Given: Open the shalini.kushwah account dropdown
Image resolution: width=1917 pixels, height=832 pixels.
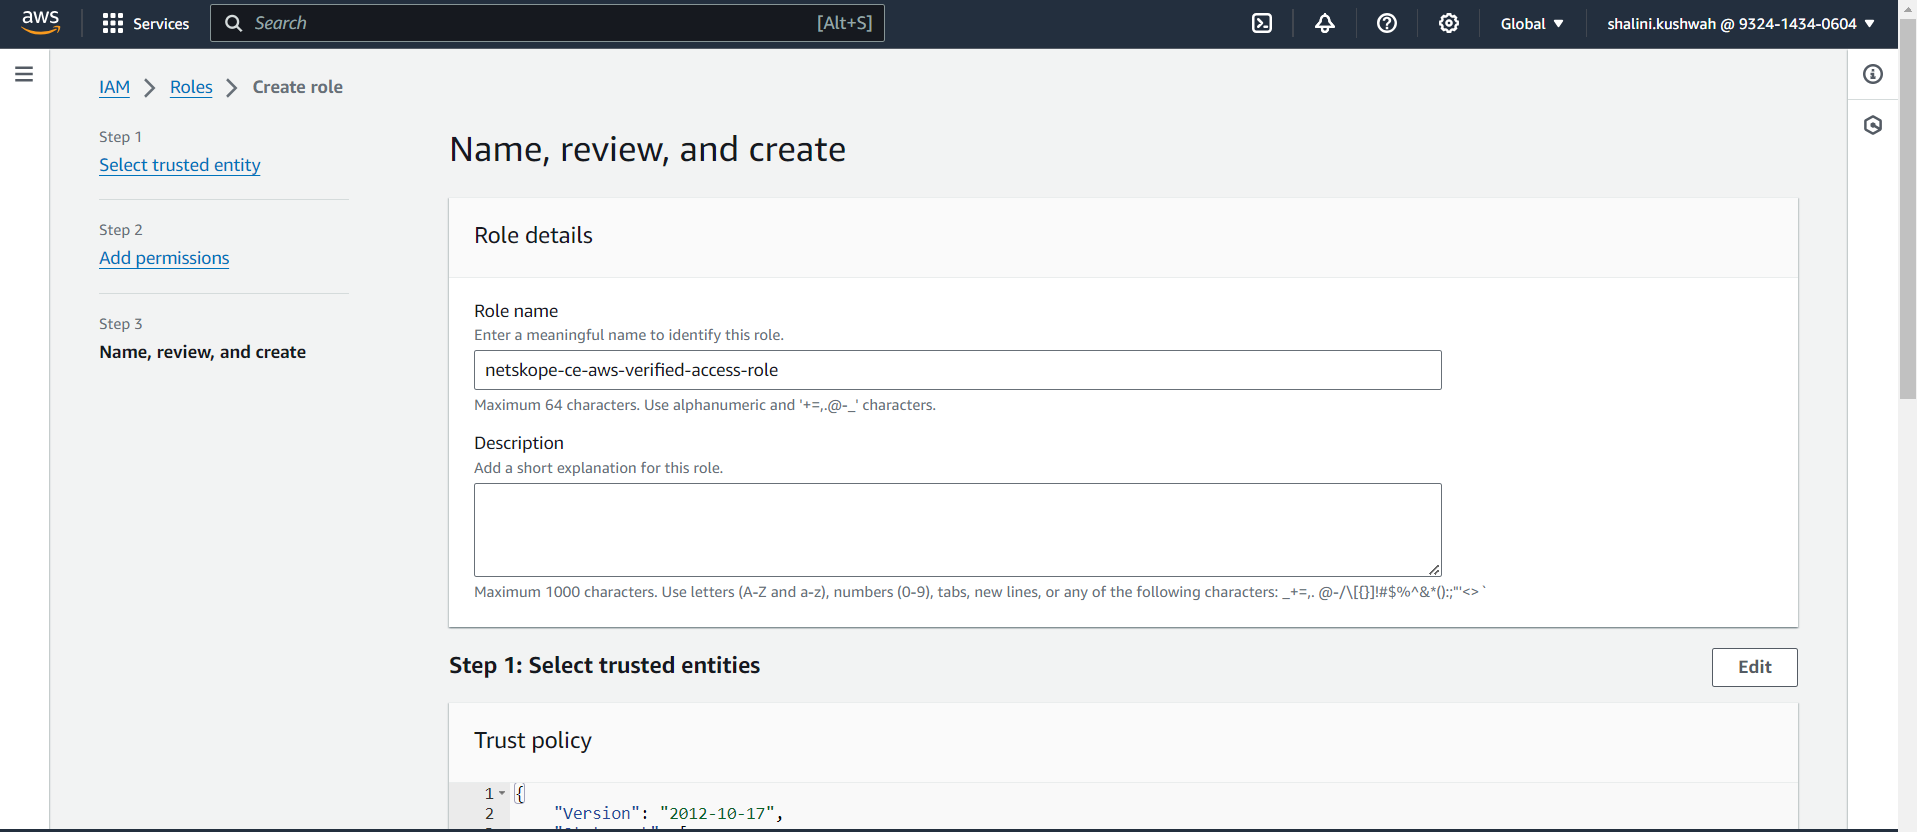Looking at the screenshot, I should [x=1741, y=23].
